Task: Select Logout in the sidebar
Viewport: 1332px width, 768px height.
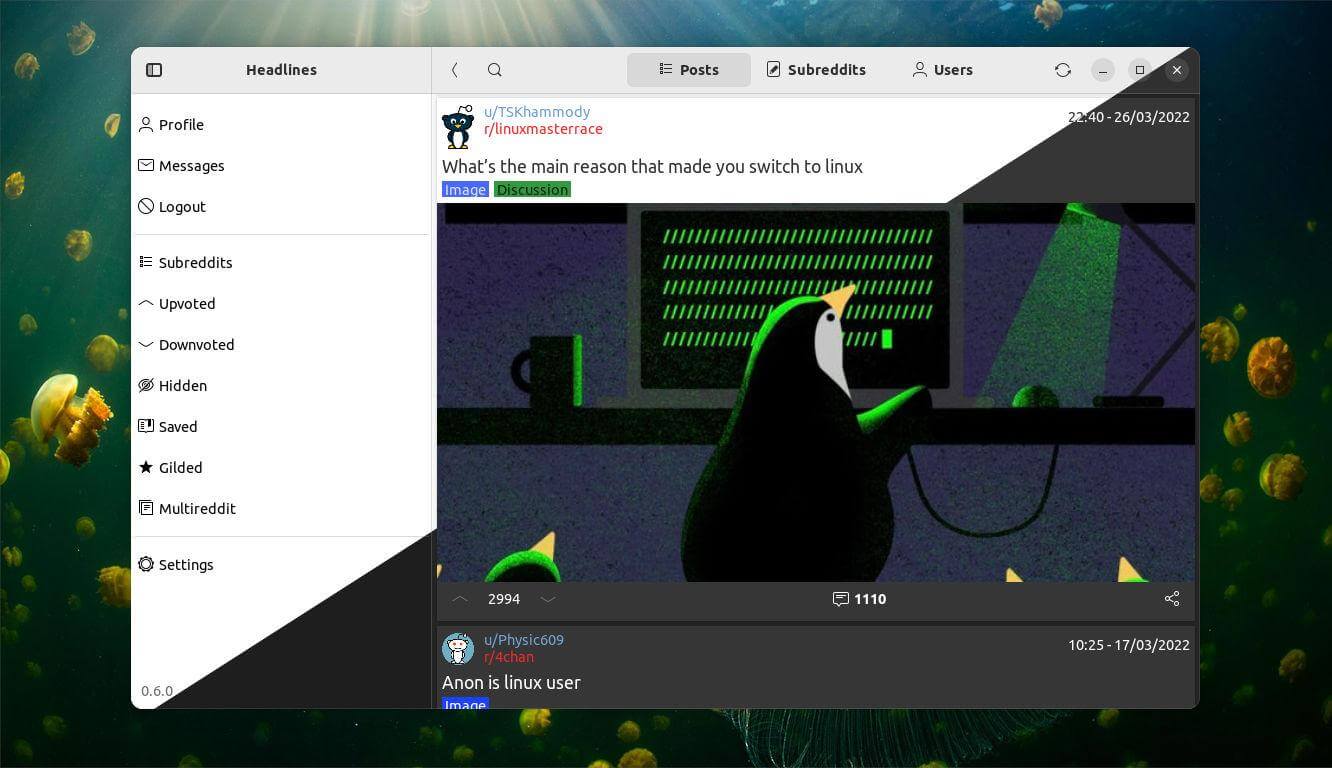Action: 281,207
